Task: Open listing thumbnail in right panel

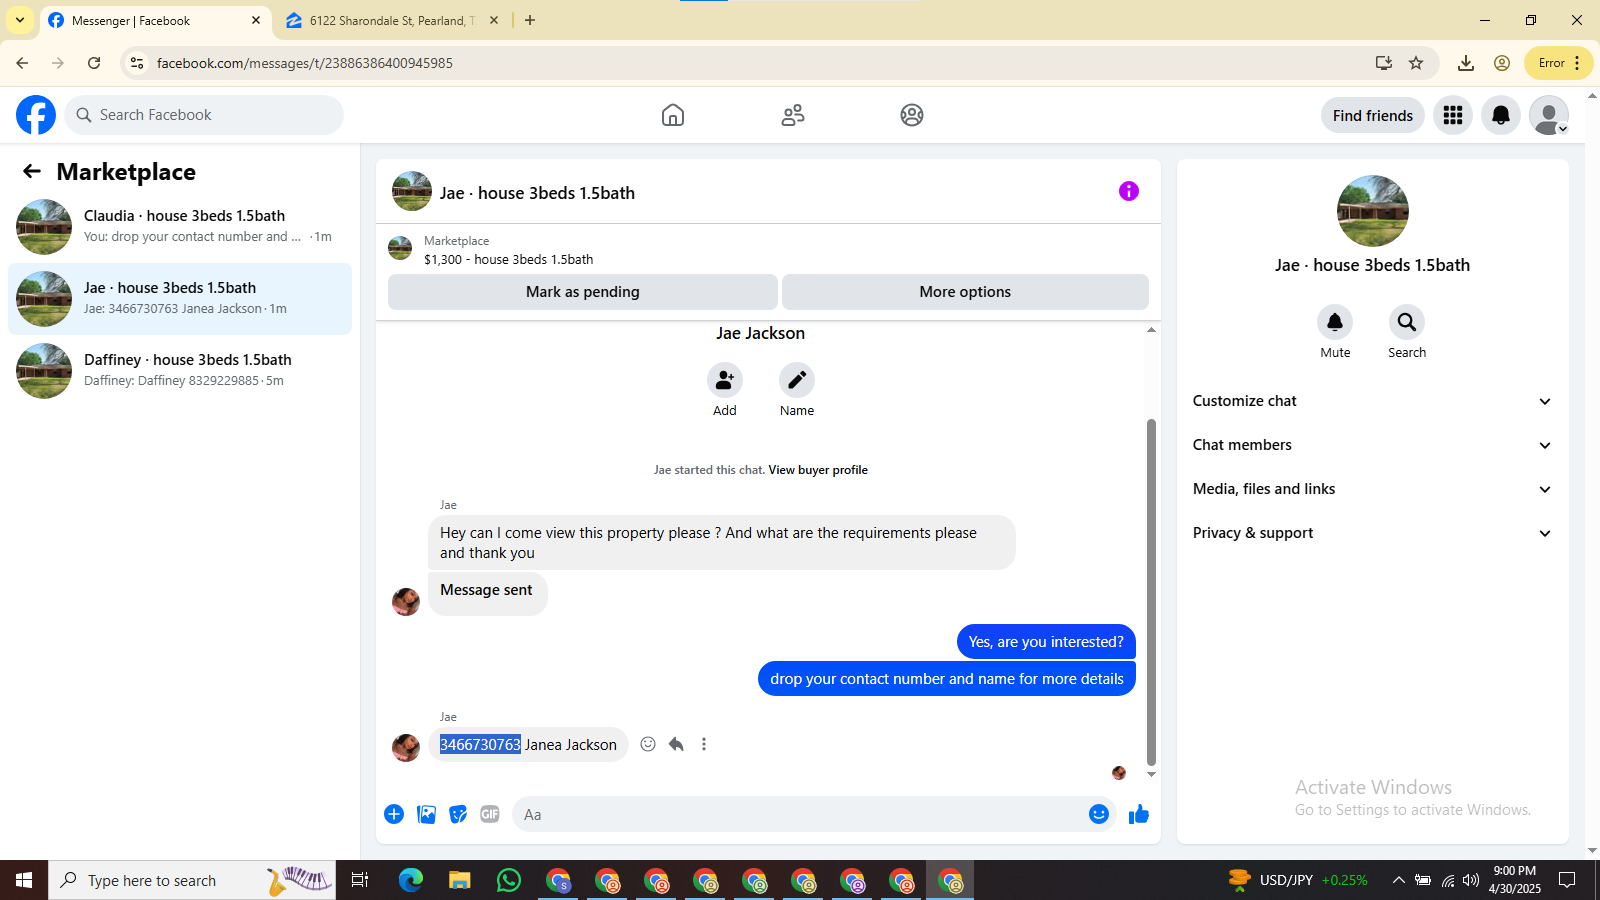Action: (x=1373, y=211)
